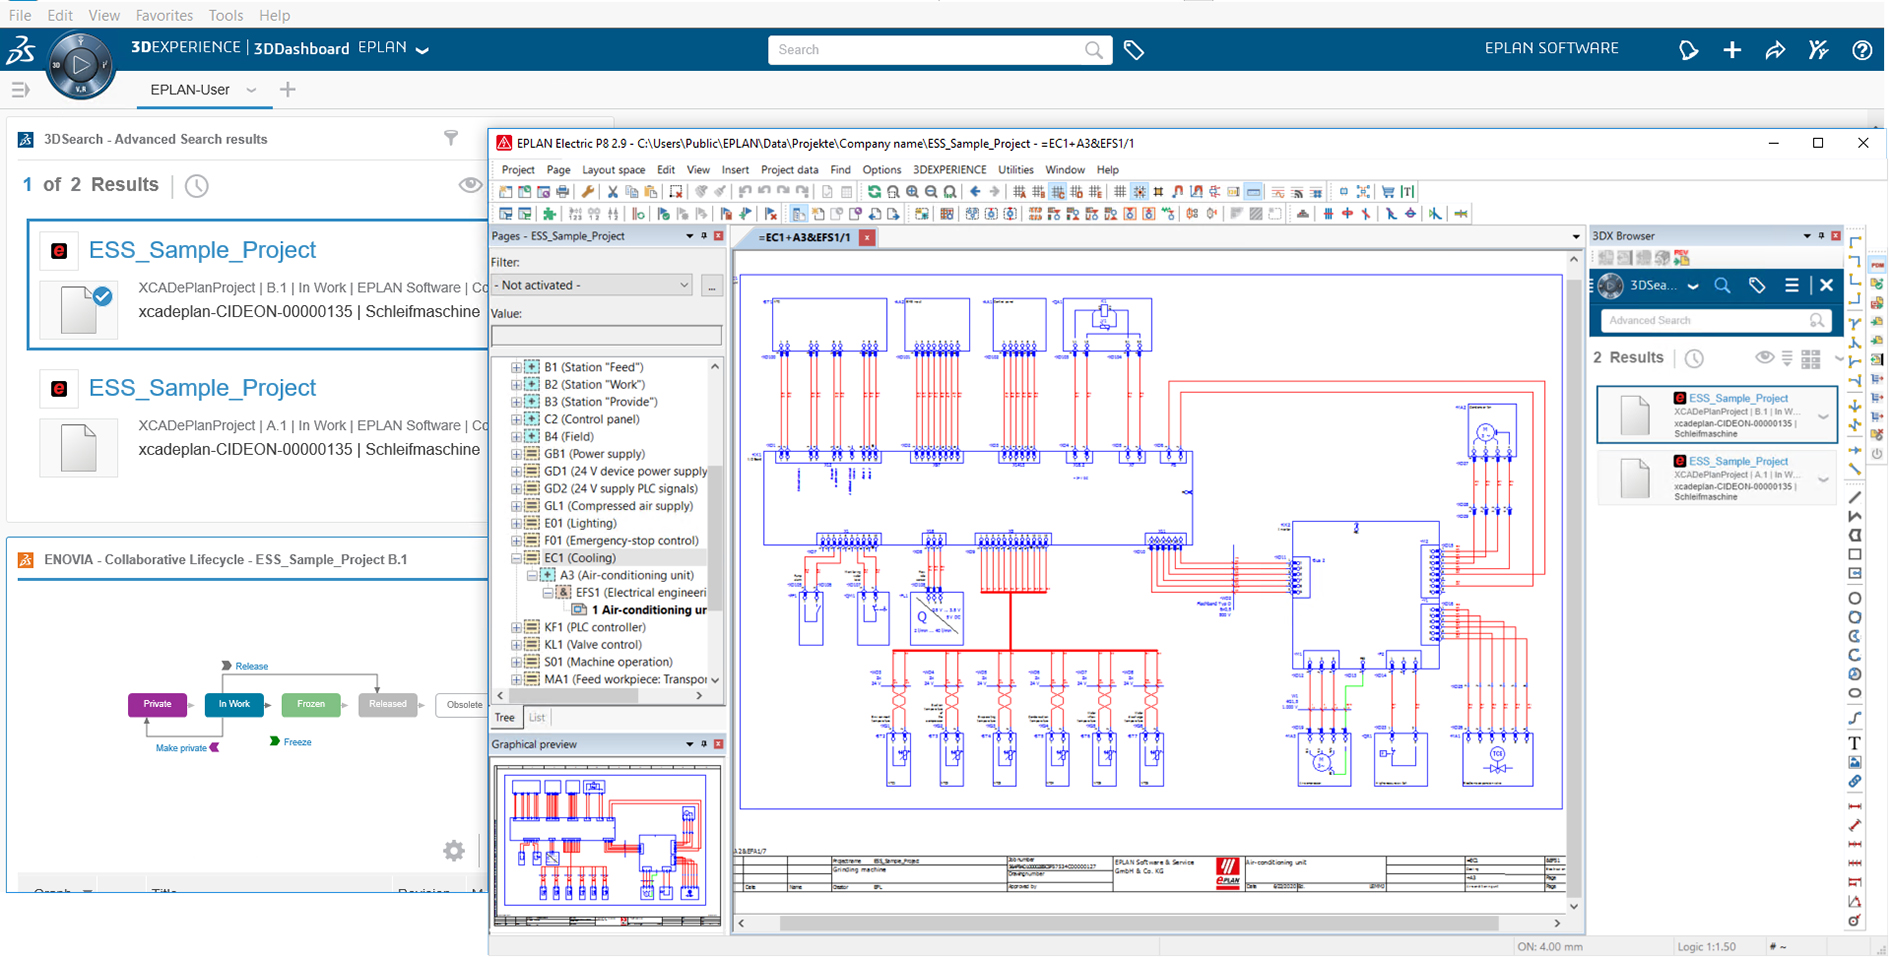Switch to the List tab in Pages panel
This screenshot has height=957, width=1890.
coord(537,717)
